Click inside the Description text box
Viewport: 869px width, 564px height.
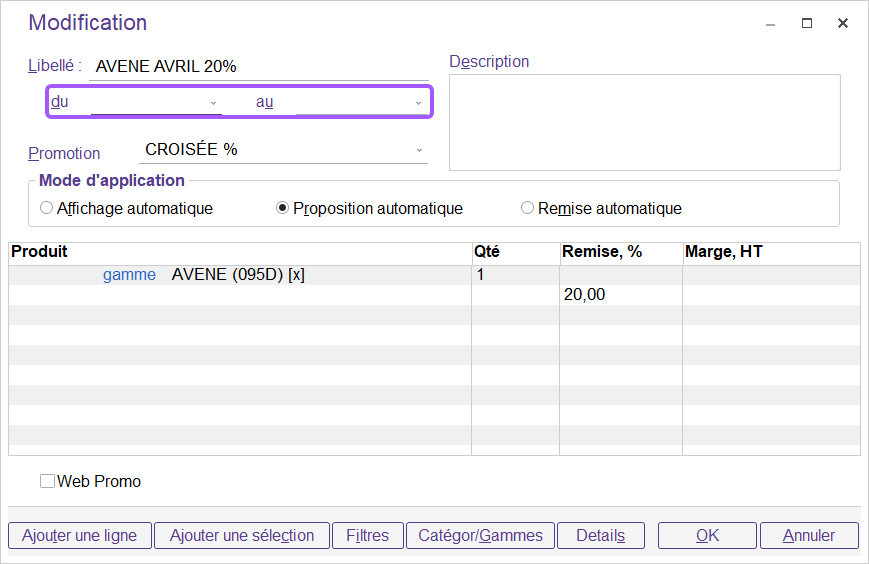click(x=644, y=122)
